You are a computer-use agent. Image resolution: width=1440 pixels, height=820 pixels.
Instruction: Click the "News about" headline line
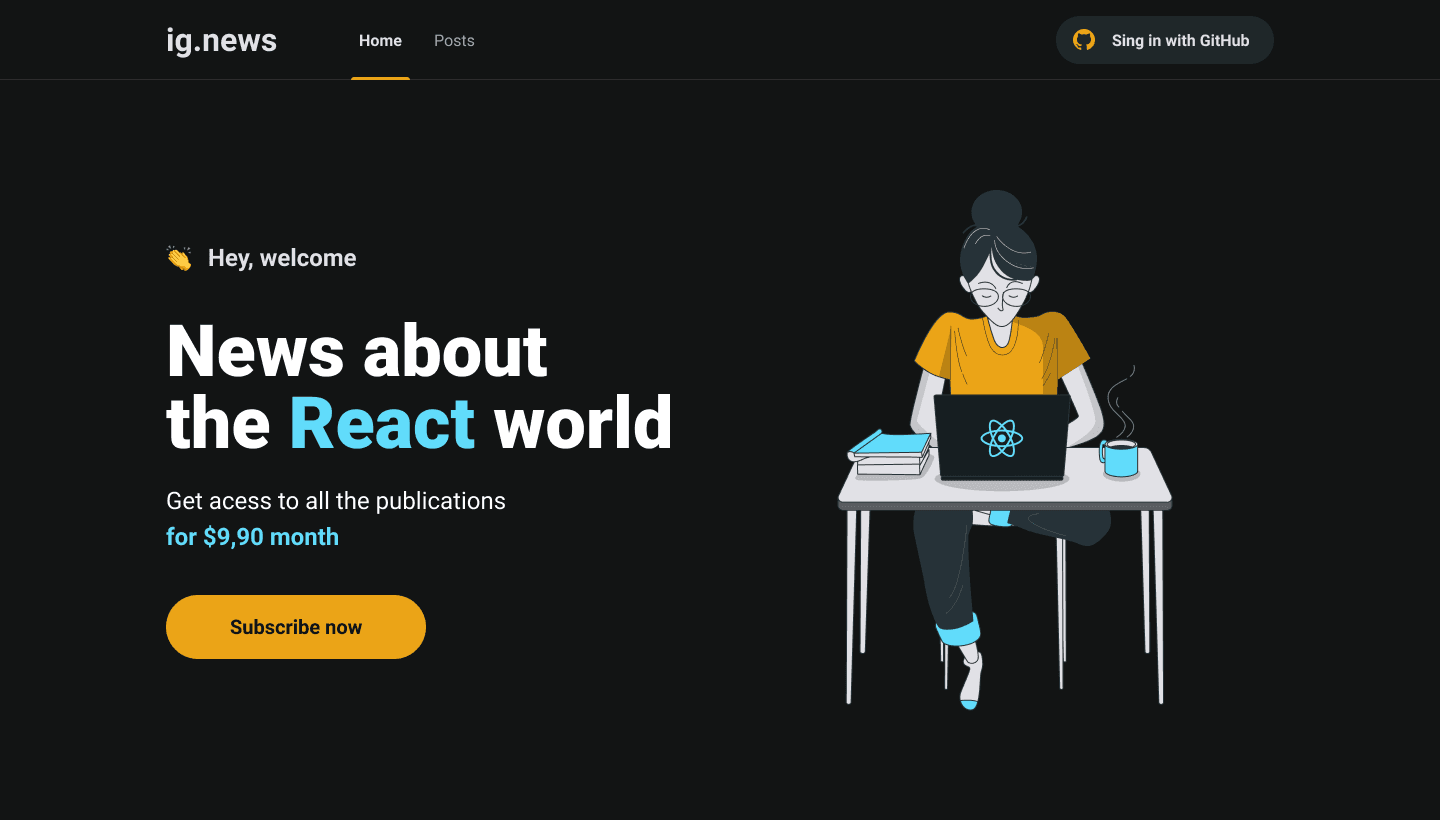coord(357,351)
